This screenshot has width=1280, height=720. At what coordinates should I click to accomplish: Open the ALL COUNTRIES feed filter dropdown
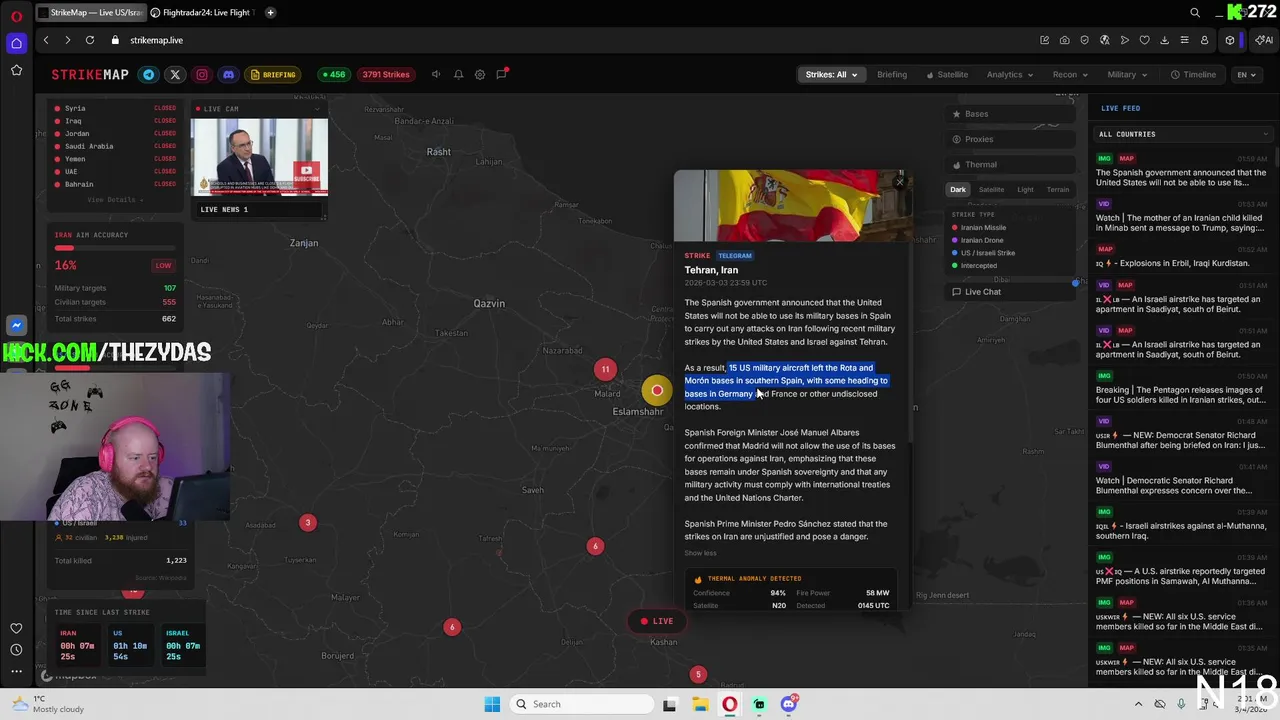[1183, 134]
